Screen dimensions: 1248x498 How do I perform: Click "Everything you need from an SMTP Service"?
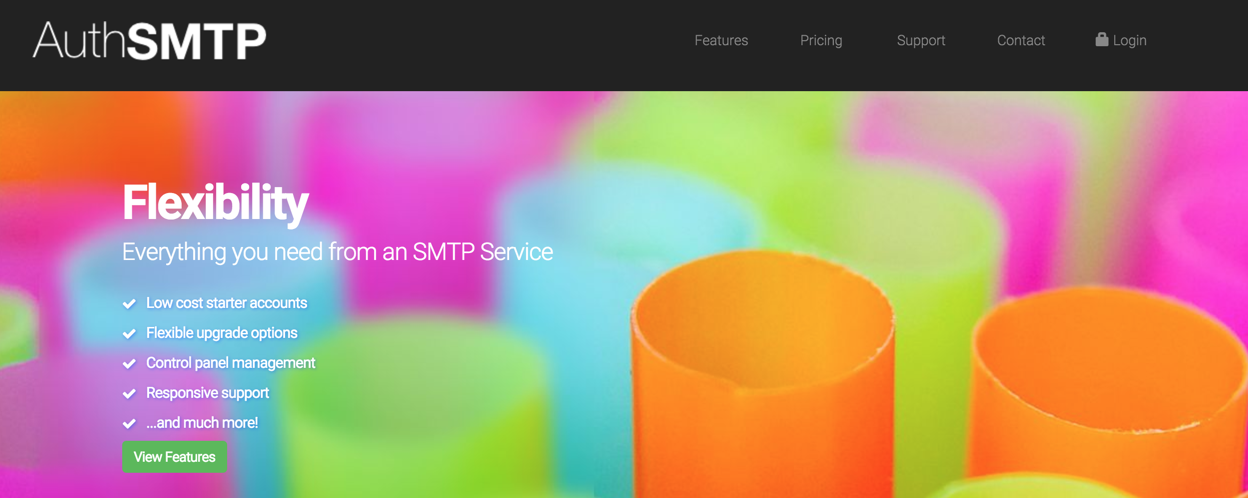[x=337, y=252]
